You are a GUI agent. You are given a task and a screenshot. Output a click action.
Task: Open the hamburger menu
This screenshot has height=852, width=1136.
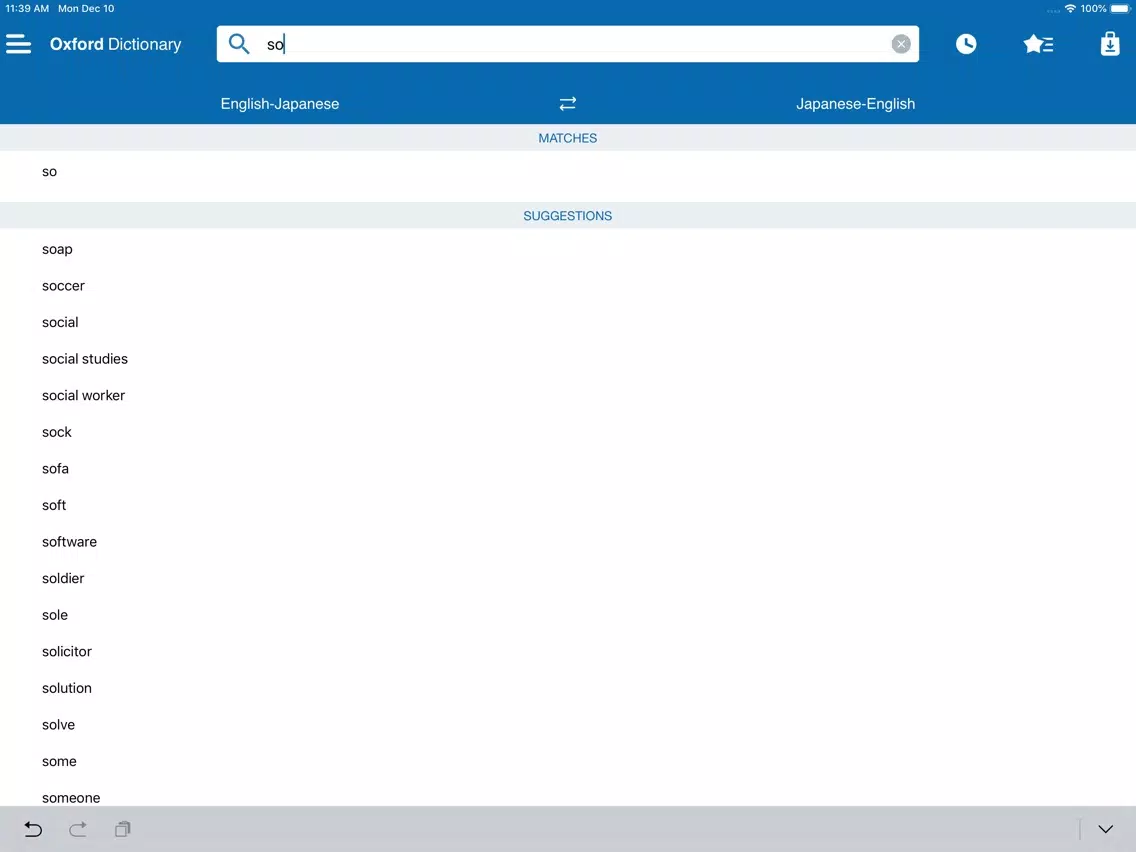point(19,44)
